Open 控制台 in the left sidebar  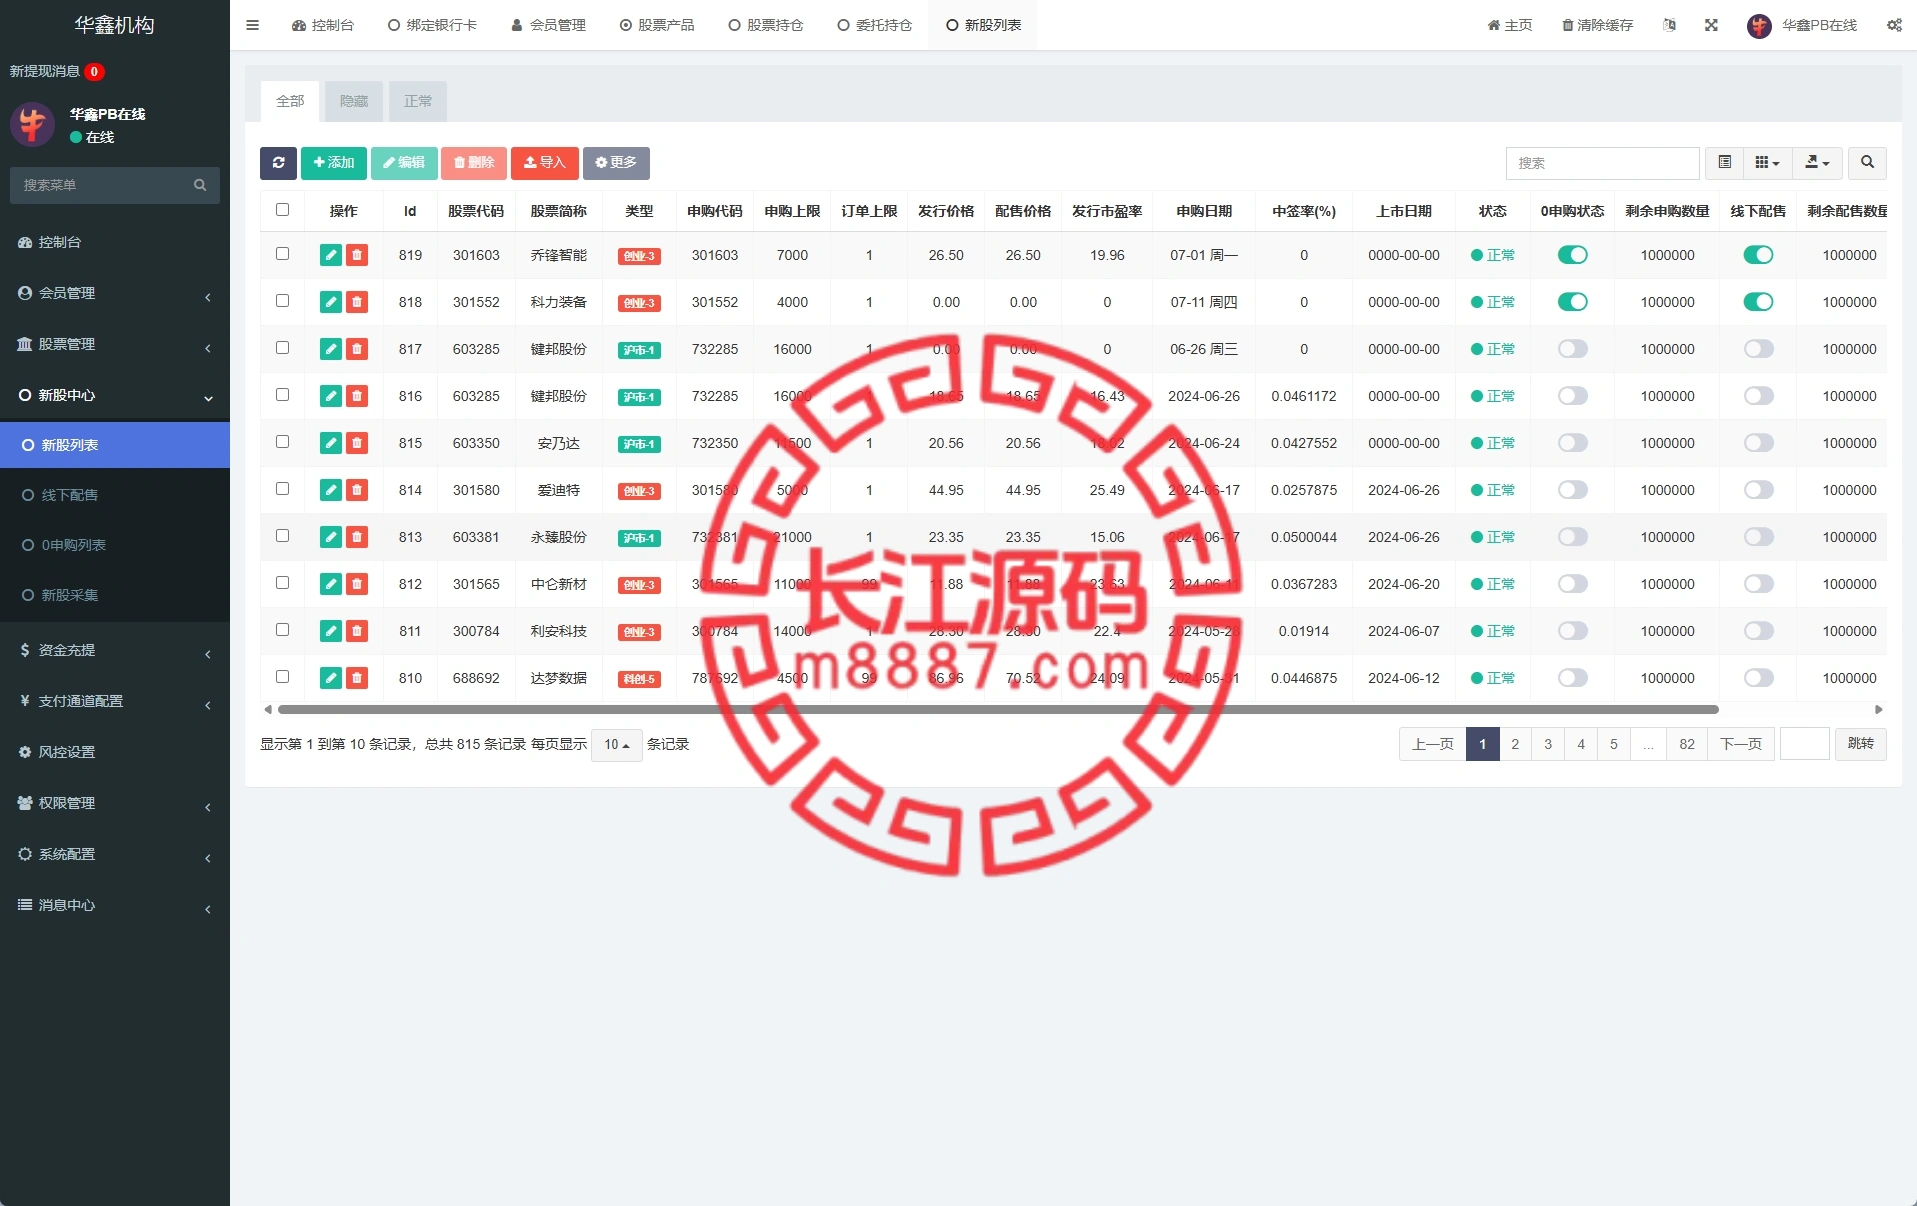pyautogui.click(x=115, y=242)
